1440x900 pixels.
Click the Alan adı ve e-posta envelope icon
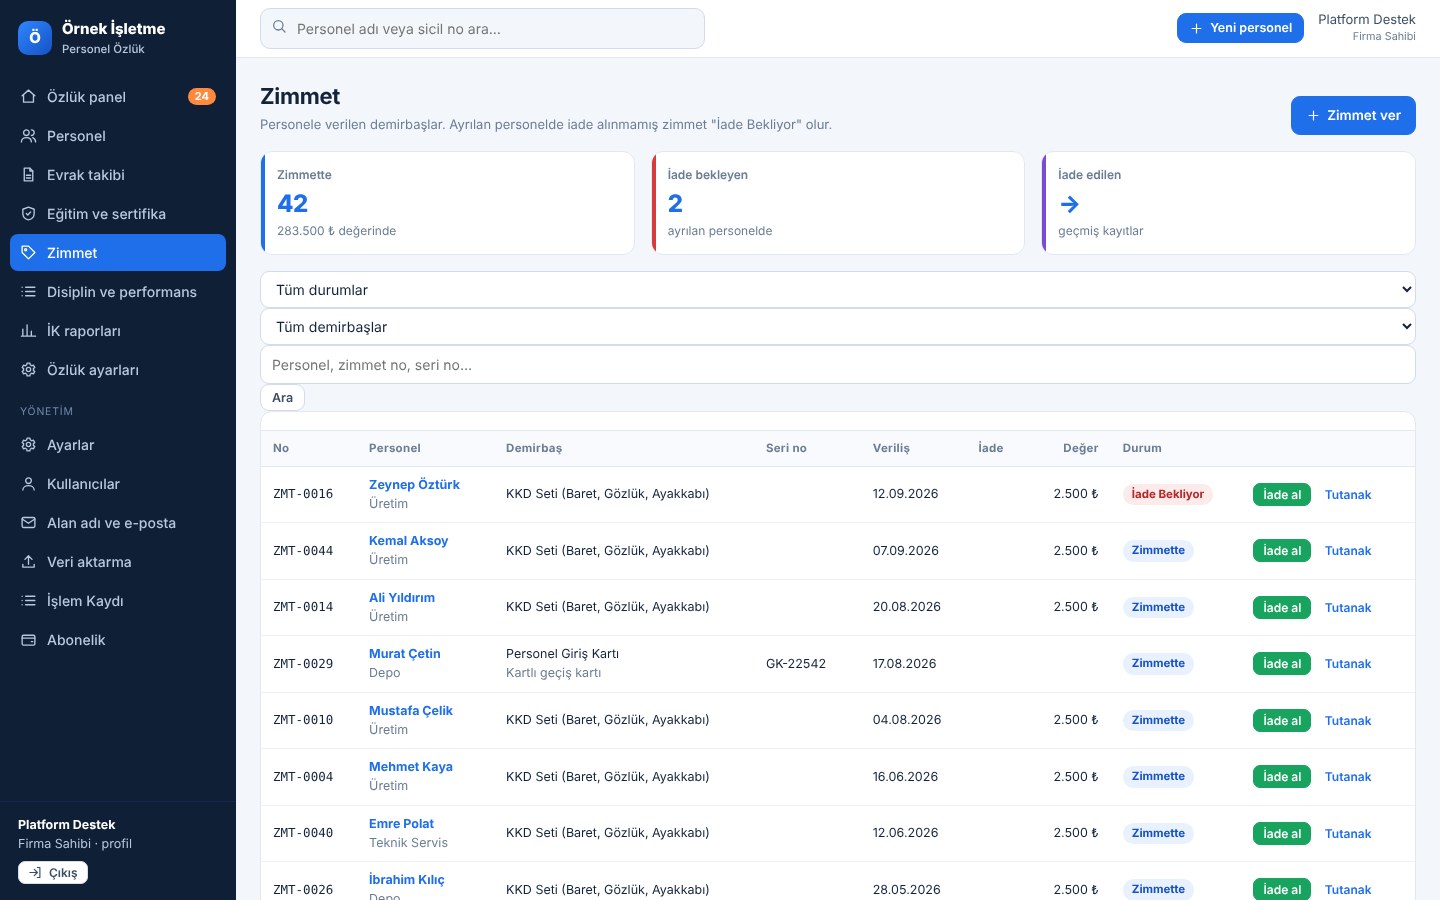pos(29,523)
